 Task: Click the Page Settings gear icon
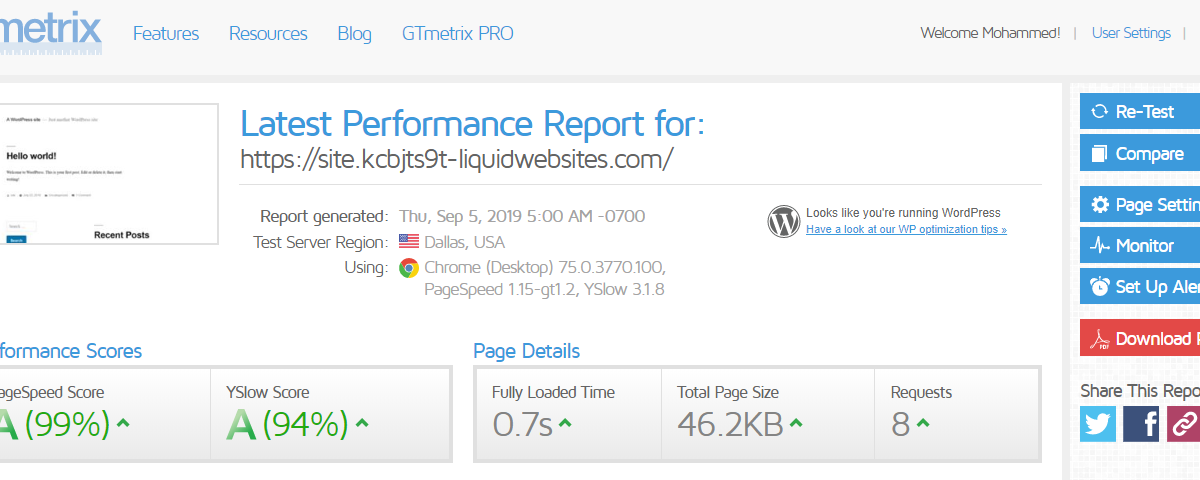[1100, 204]
